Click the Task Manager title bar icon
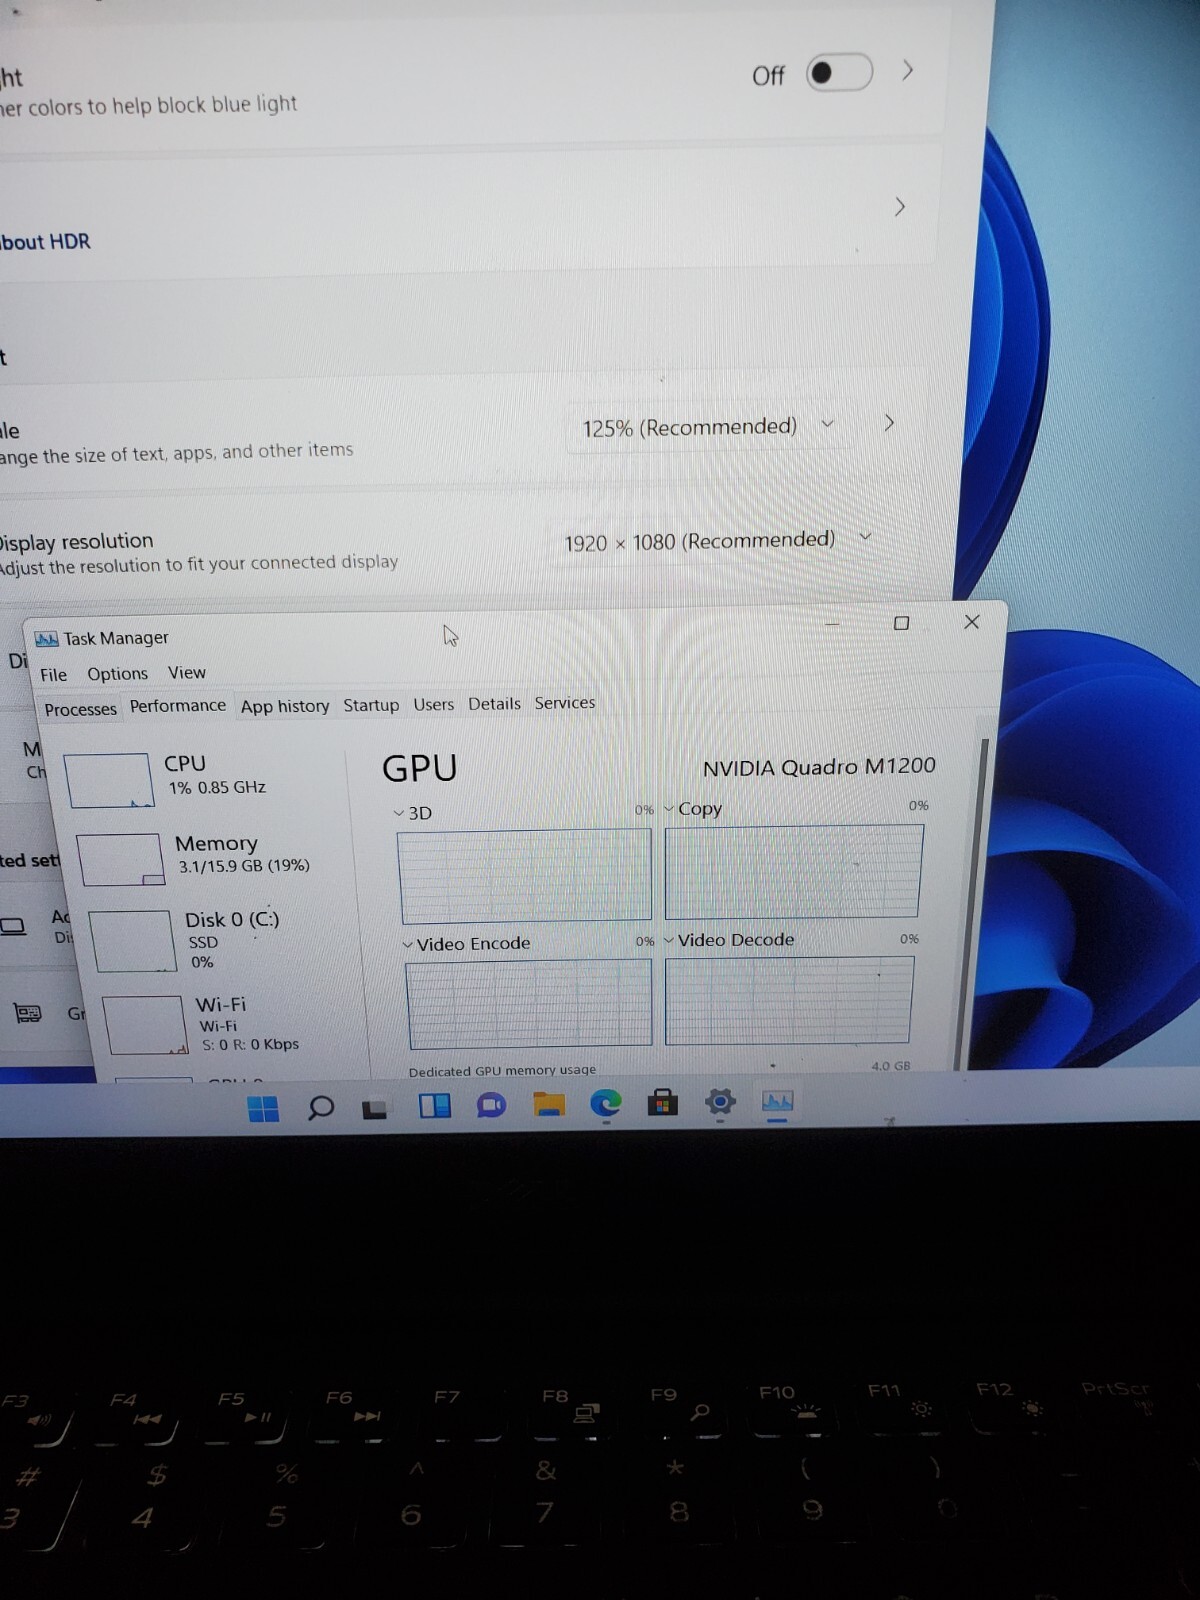The height and width of the screenshot is (1600, 1200). [46, 639]
